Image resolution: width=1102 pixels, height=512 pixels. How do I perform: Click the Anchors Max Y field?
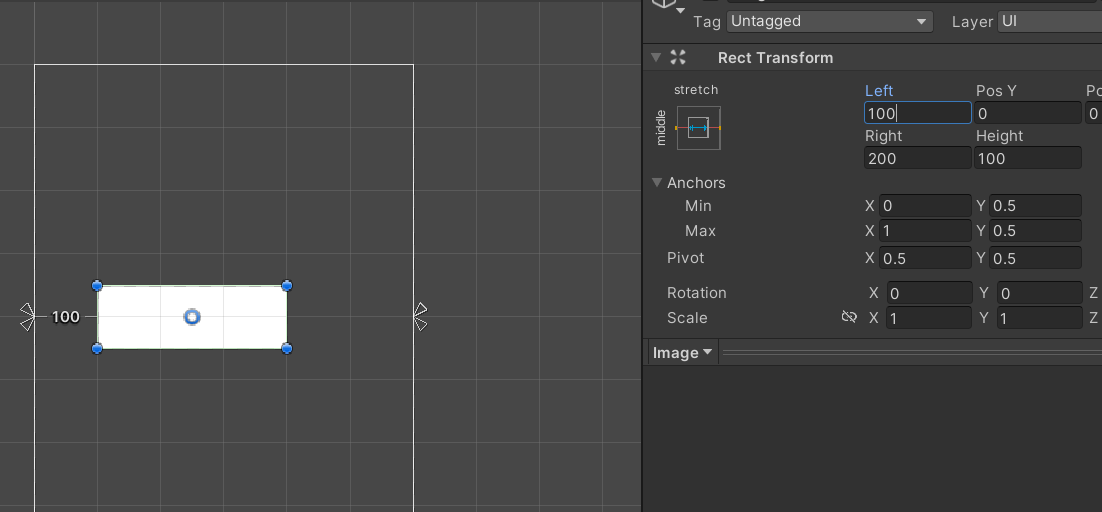pyautogui.click(x=1035, y=230)
